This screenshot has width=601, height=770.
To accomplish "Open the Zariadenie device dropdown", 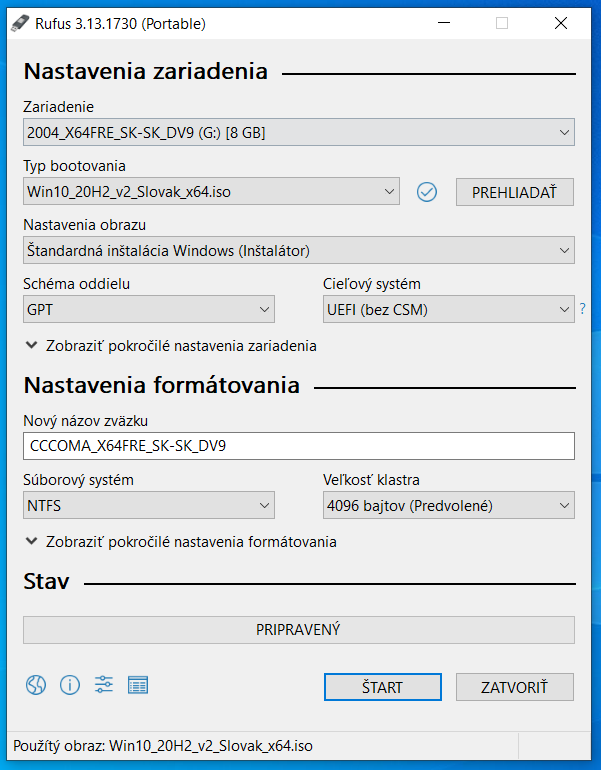I will tap(299, 132).
